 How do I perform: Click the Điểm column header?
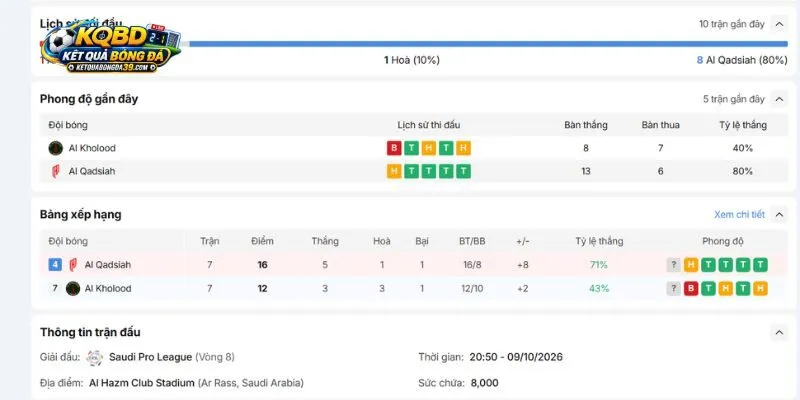coord(262,241)
